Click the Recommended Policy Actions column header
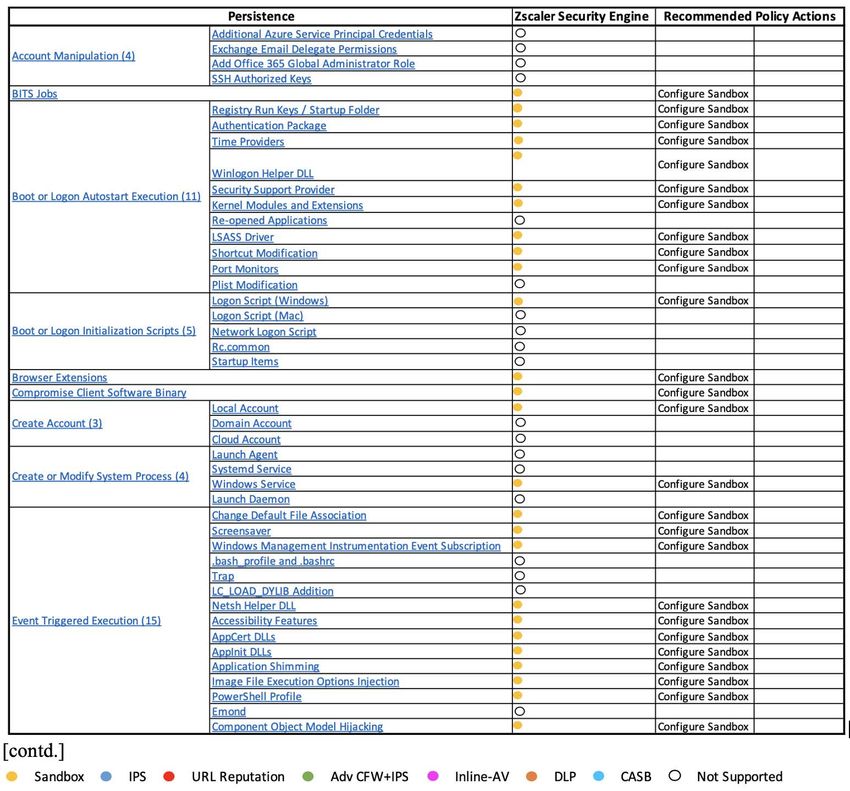Screen dimensions: 850x791 [750, 17]
